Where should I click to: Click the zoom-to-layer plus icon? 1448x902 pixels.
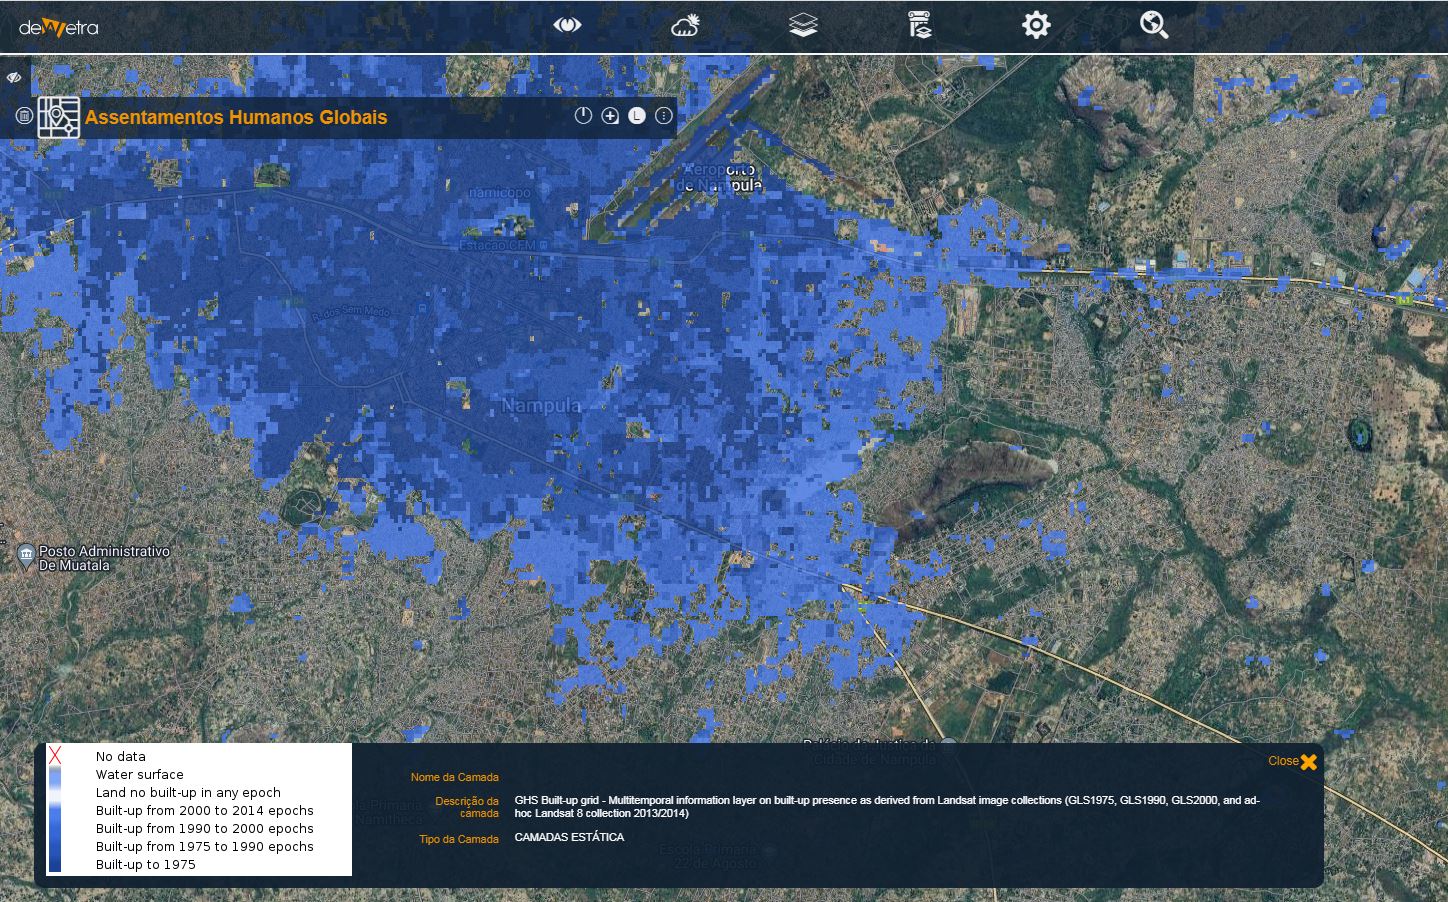coord(610,116)
